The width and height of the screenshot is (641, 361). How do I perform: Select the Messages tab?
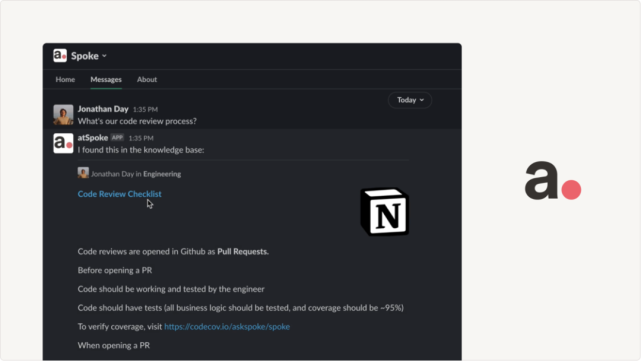point(106,79)
